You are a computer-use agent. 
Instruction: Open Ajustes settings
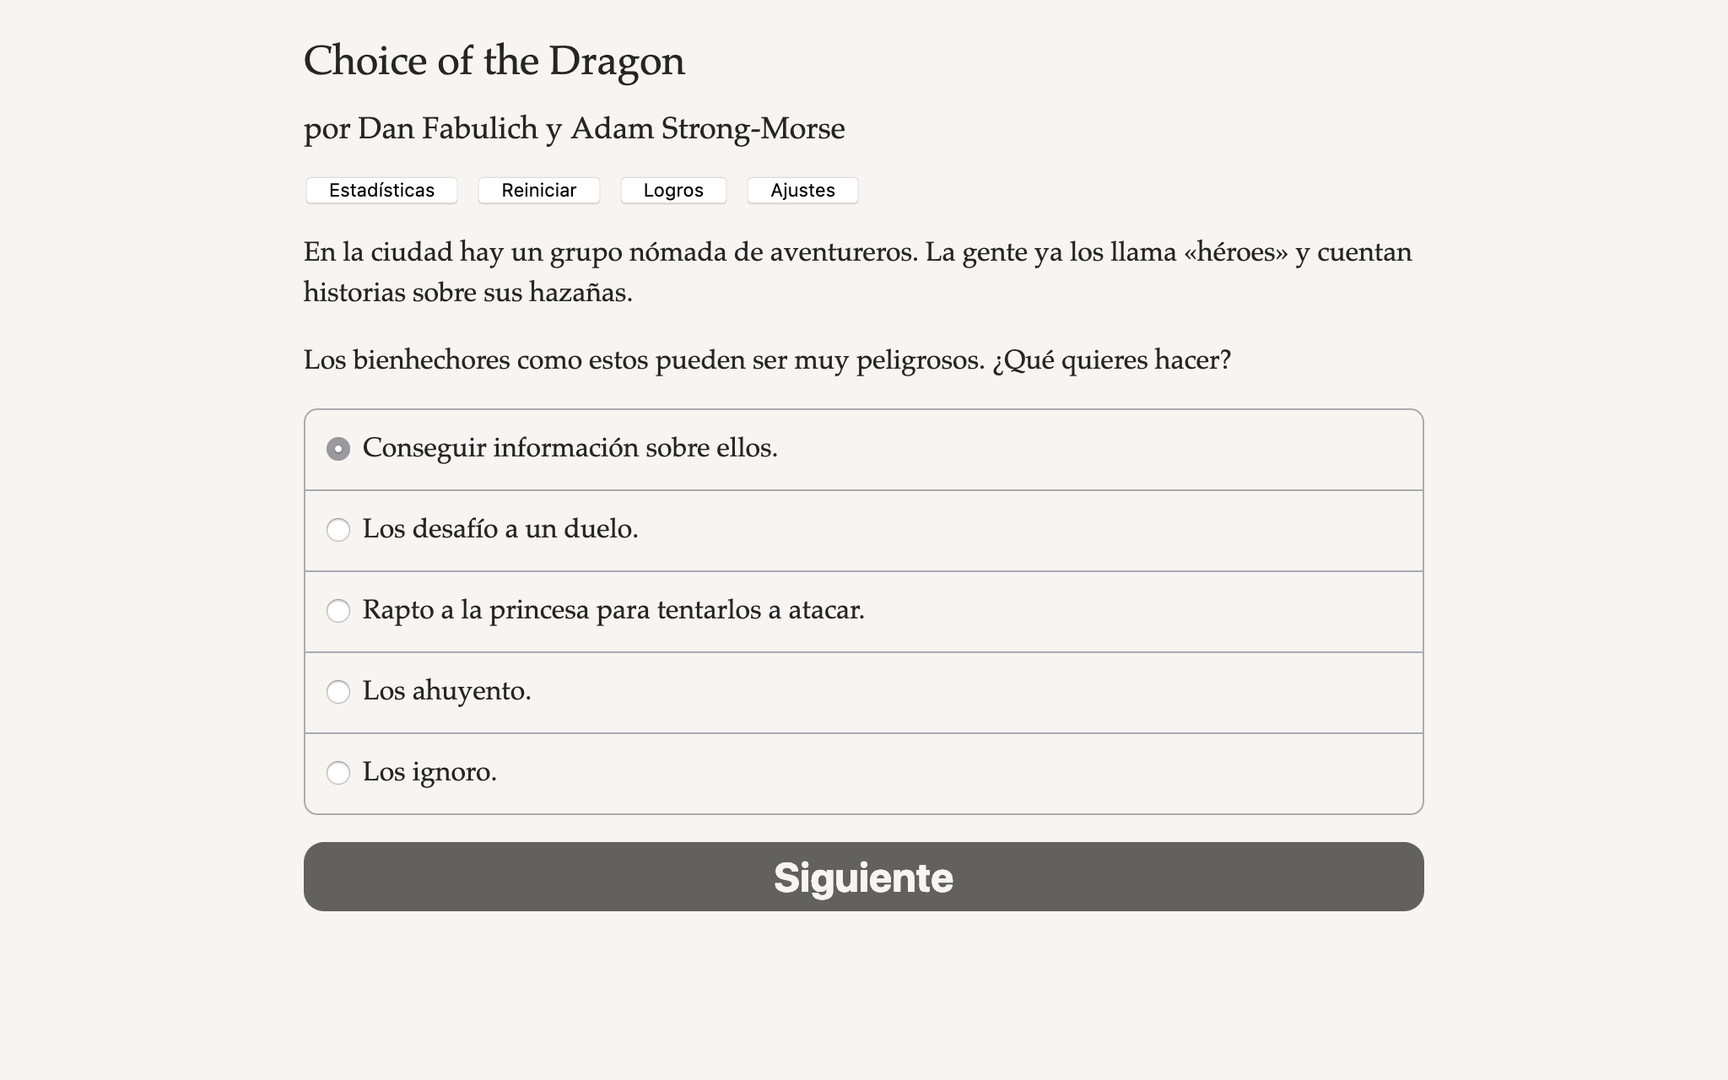tap(802, 190)
